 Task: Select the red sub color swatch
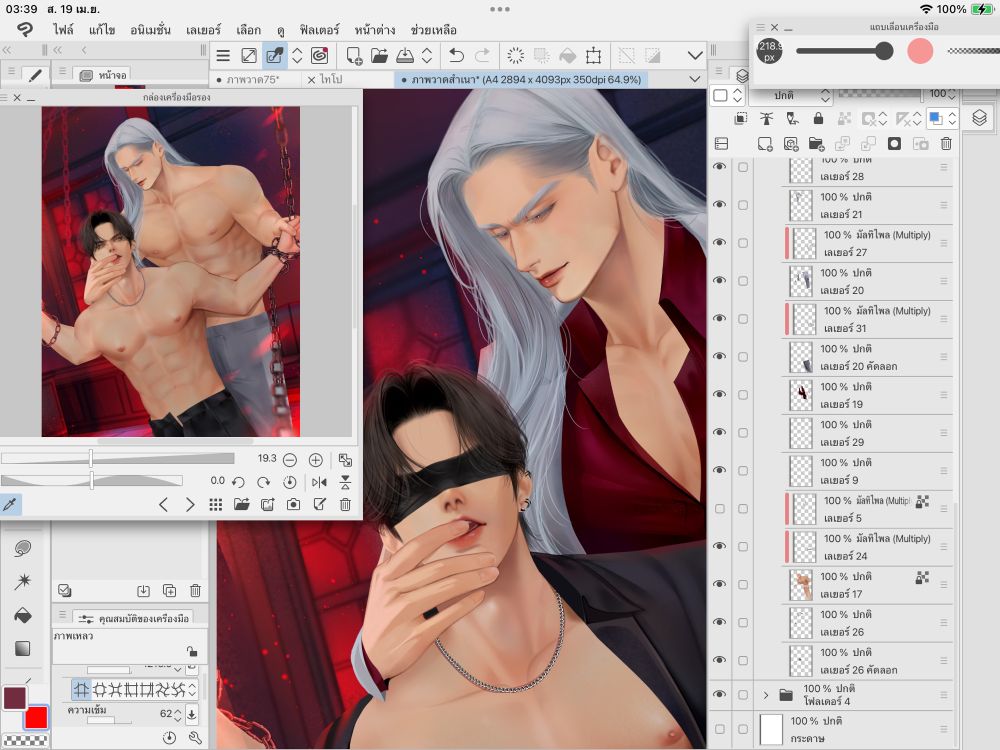(x=37, y=717)
